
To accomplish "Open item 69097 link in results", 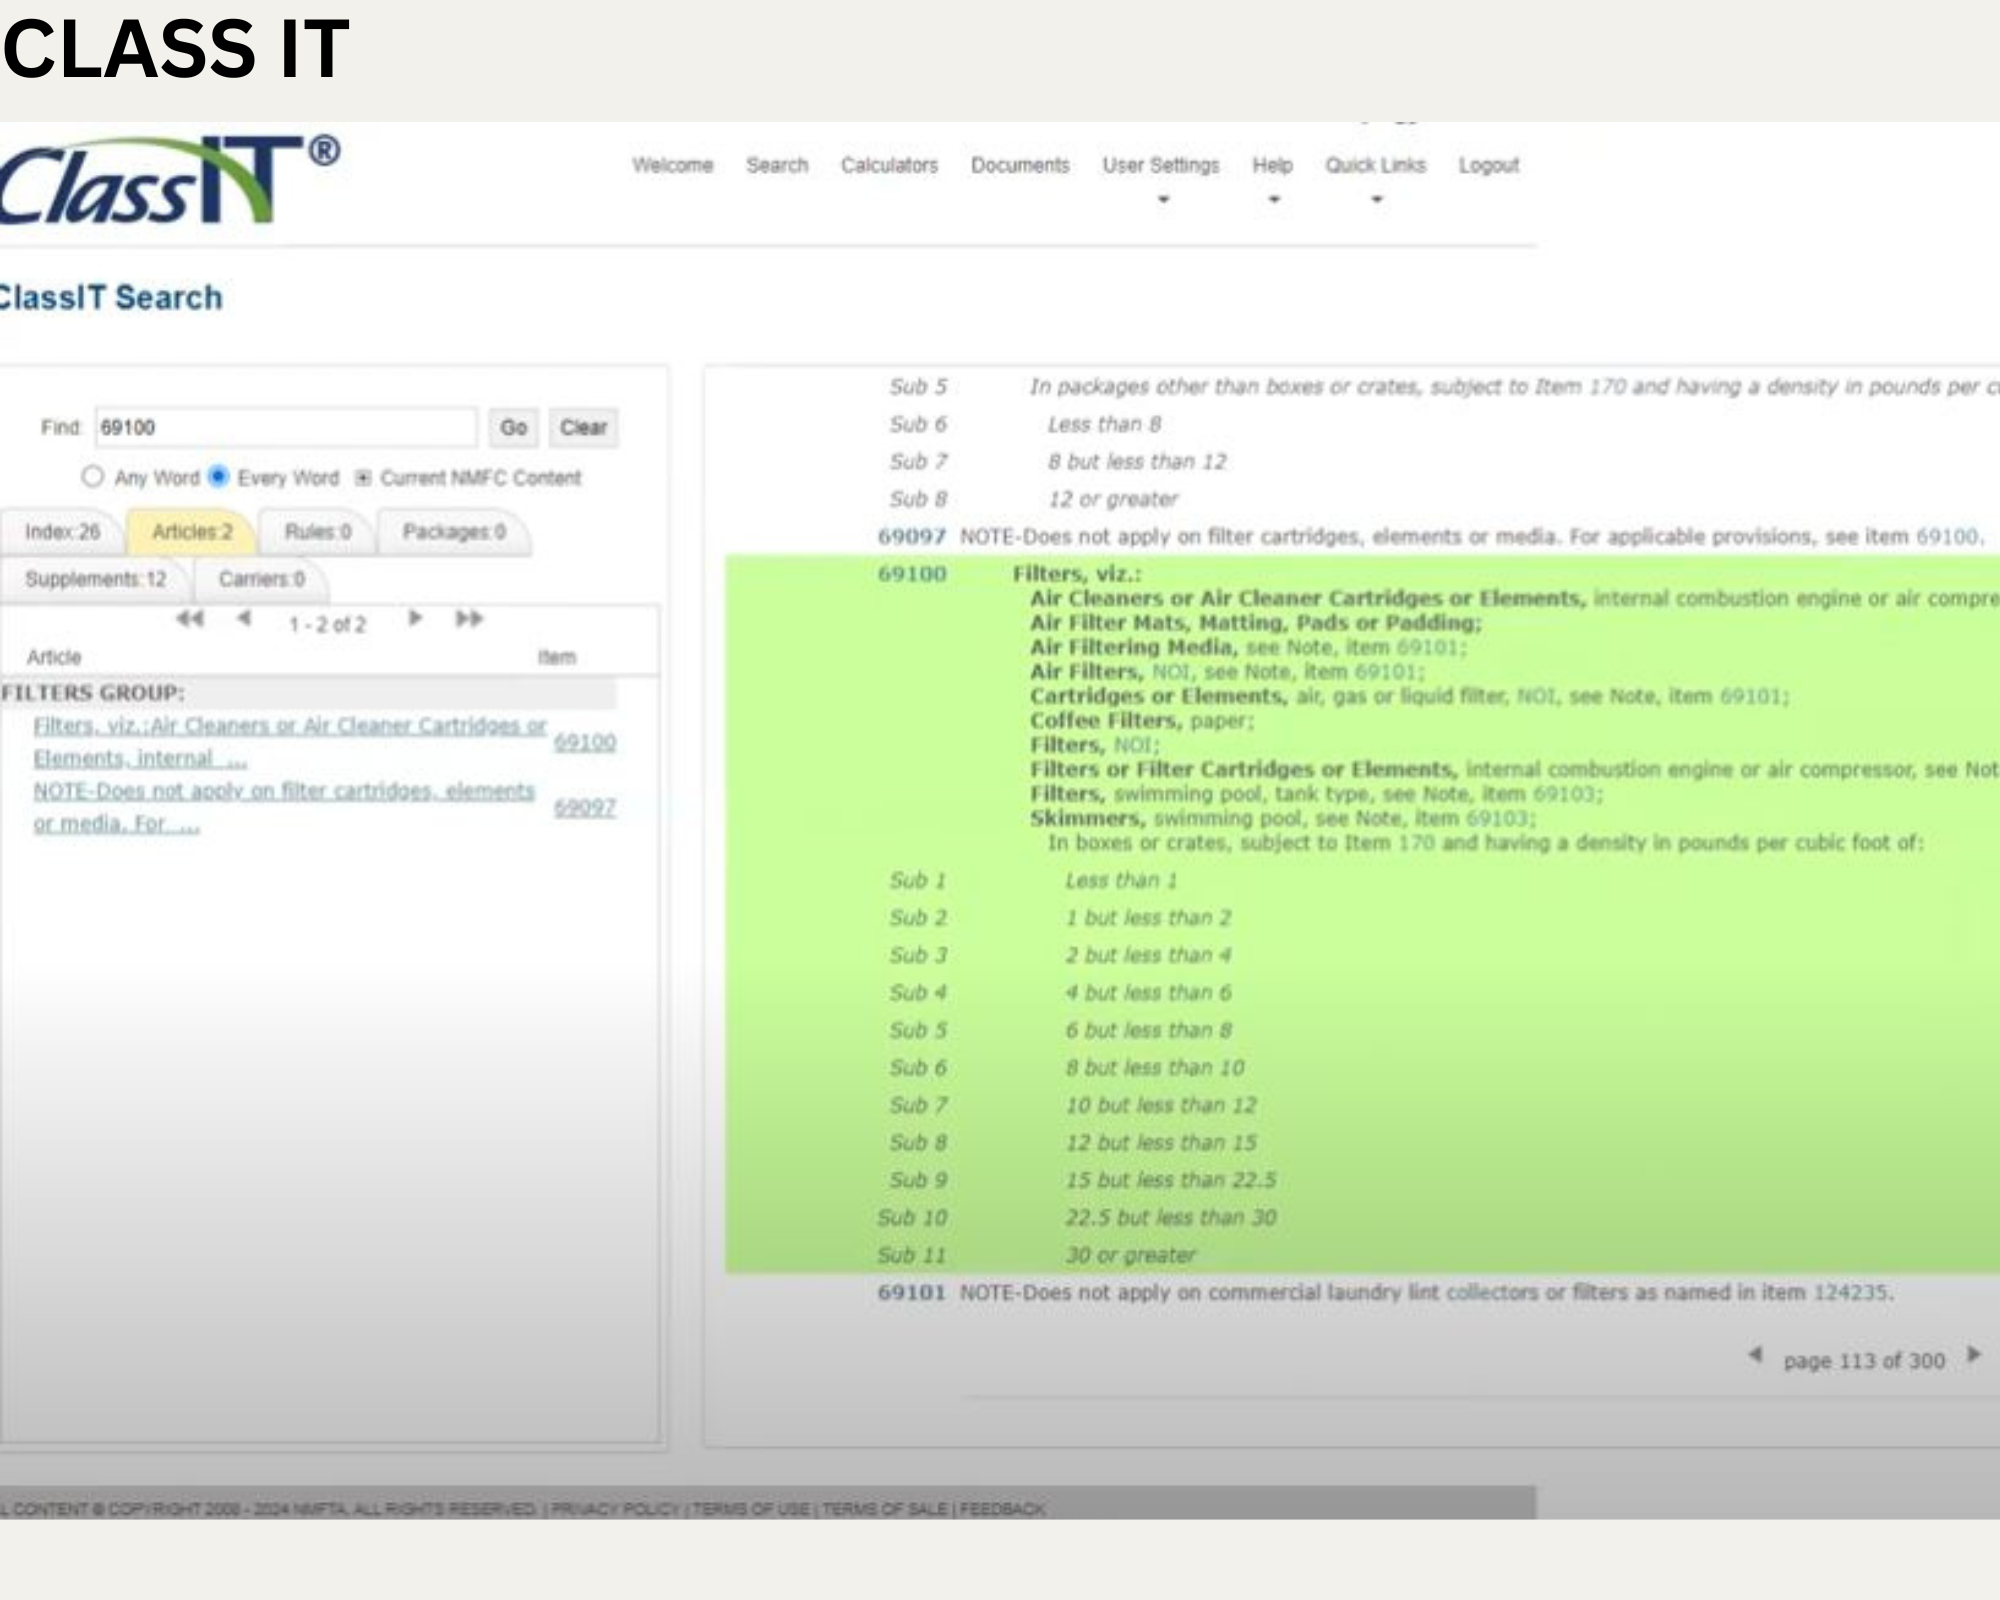I will 585,808.
